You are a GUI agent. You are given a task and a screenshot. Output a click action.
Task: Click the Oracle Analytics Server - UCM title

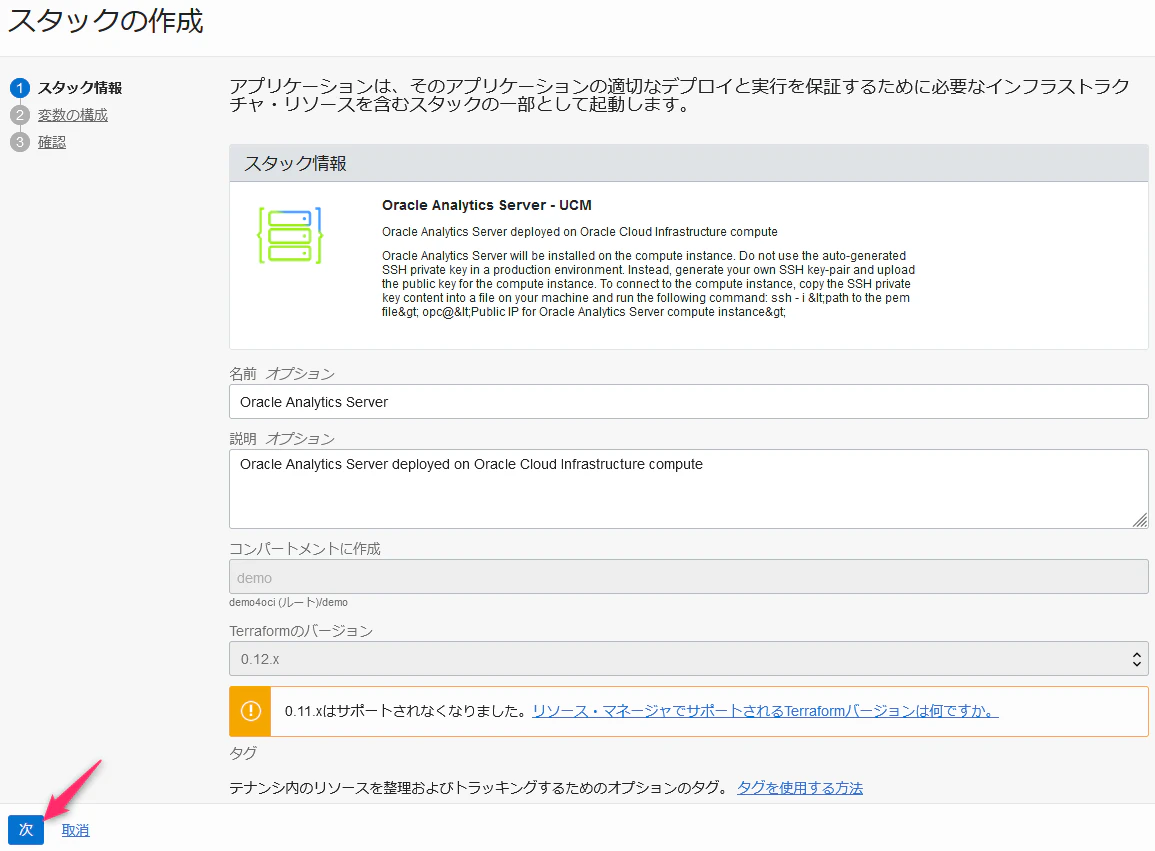pyautogui.click(x=487, y=206)
